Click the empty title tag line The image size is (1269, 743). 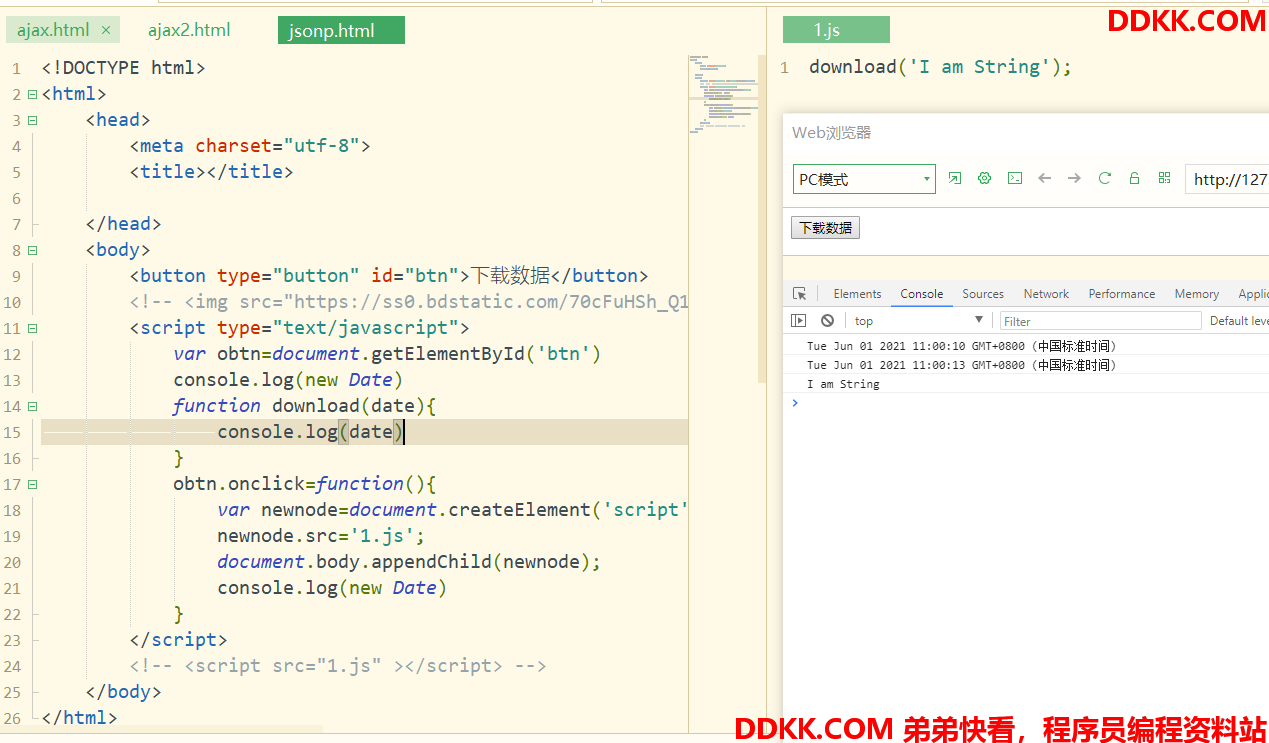click(212, 172)
